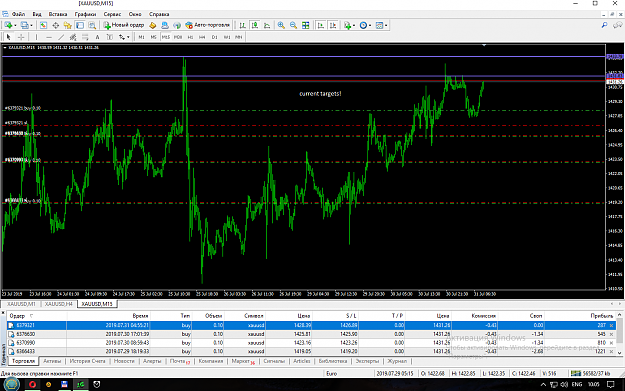Tile chart windows with grid icon
625x391 pixels.
click(x=305, y=25)
